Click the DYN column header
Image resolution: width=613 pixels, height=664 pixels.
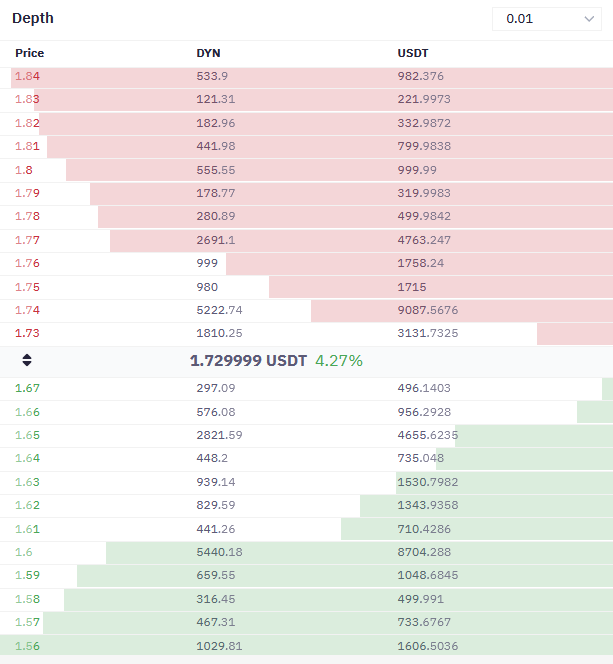pyautogui.click(x=208, y=53)
